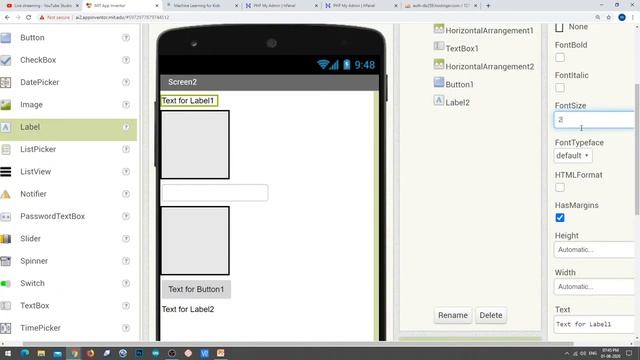Image resolution: width=640 pixels, height=360 pixels.
Task: Switch to Machine Learning for Kids tab
Action: pyautogui.click(x=202, y=6)
